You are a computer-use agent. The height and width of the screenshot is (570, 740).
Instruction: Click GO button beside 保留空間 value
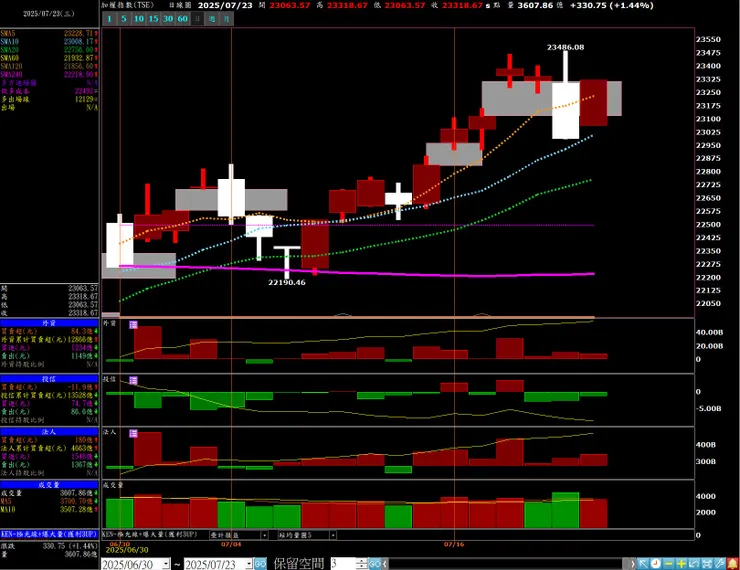375,564
